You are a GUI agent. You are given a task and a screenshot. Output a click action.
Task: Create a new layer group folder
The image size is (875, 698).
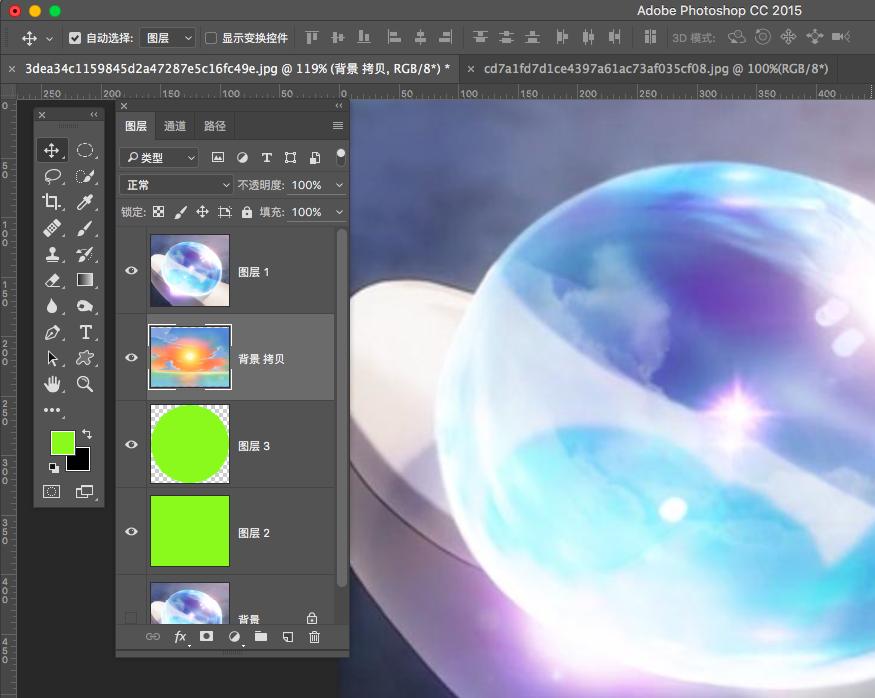pos(261,636)
